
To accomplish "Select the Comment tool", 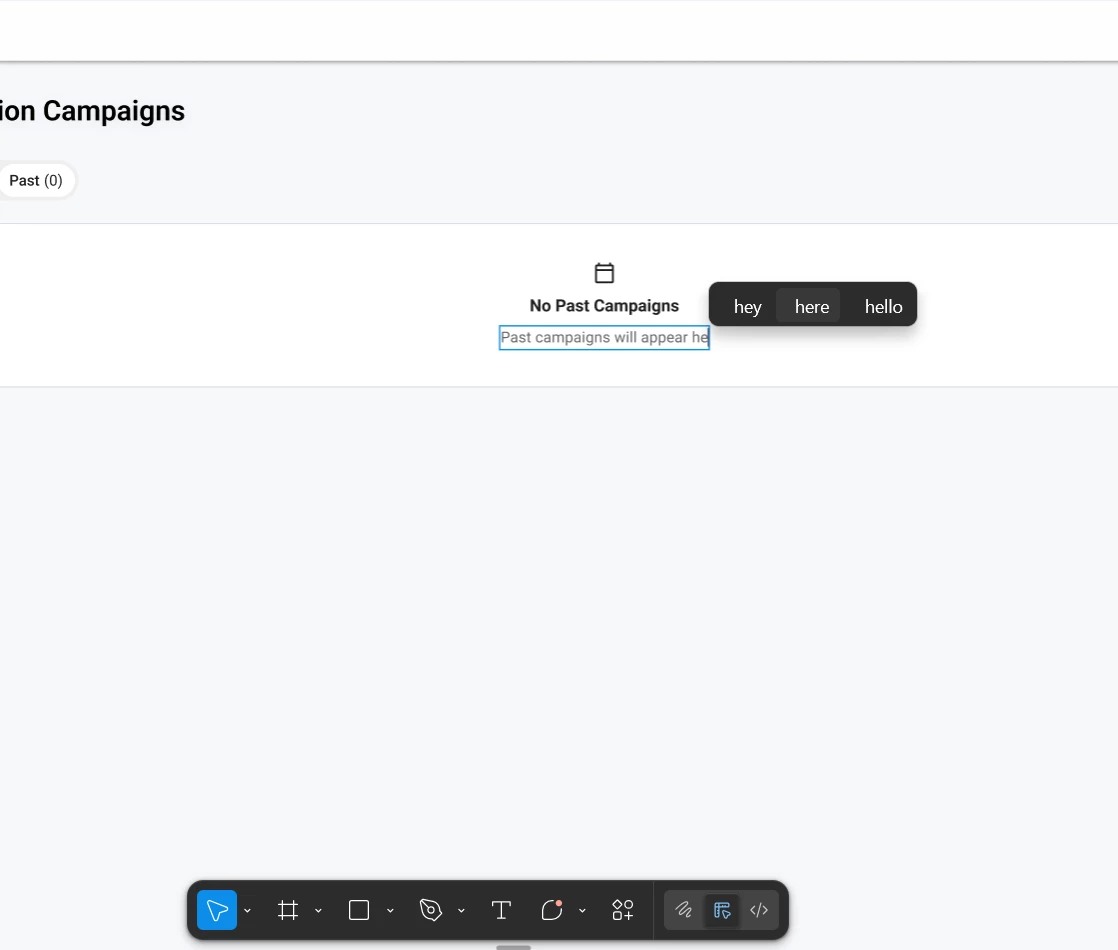I will (x=552, y=910).
